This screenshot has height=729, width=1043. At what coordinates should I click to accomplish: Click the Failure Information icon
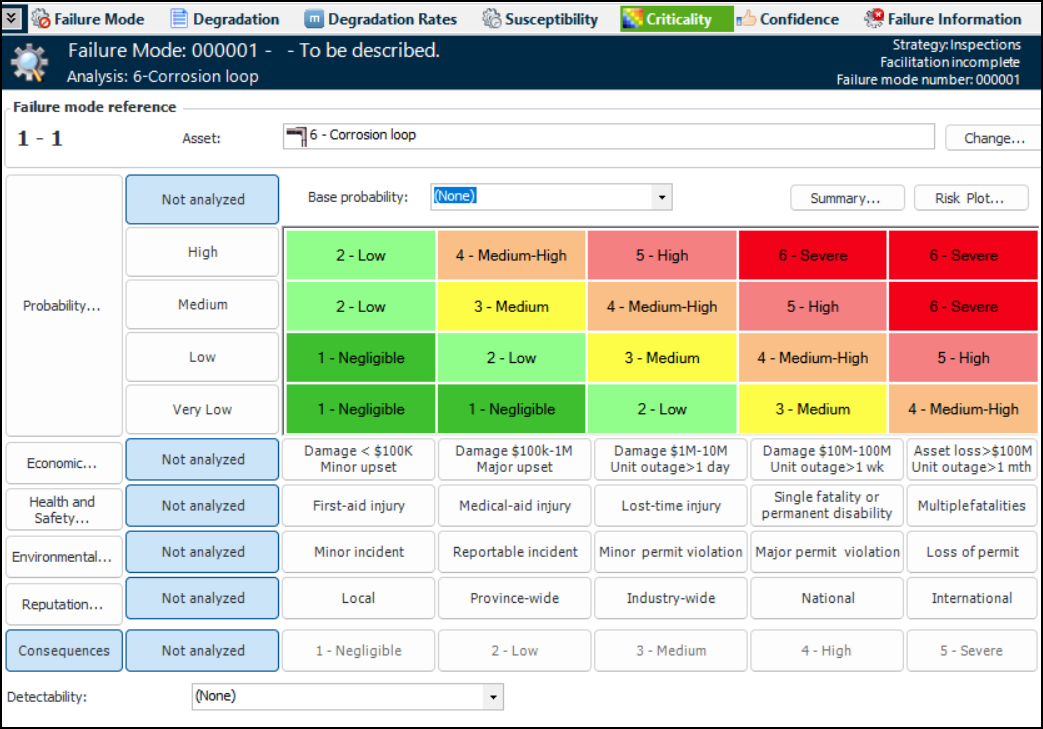[873, 18]
